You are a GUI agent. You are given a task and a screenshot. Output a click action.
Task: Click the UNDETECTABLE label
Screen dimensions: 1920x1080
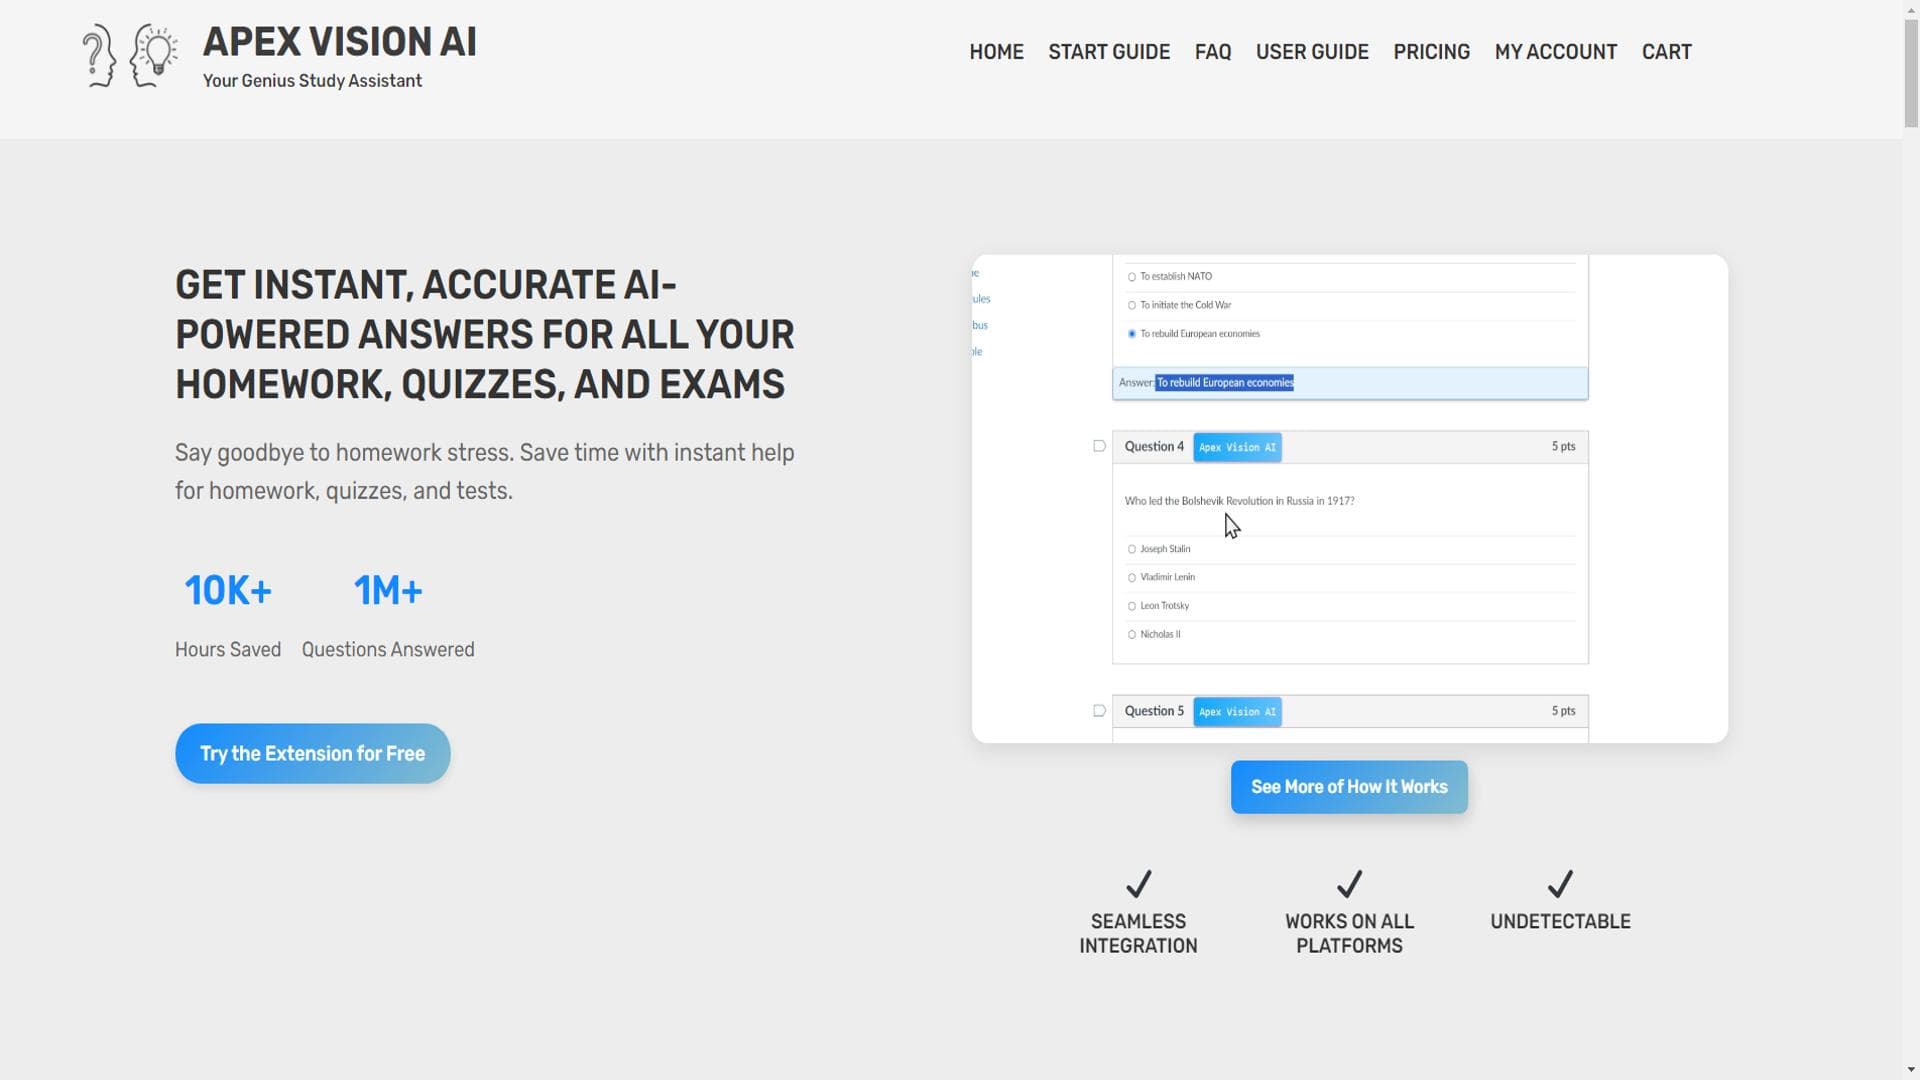tap(1560, 921)
